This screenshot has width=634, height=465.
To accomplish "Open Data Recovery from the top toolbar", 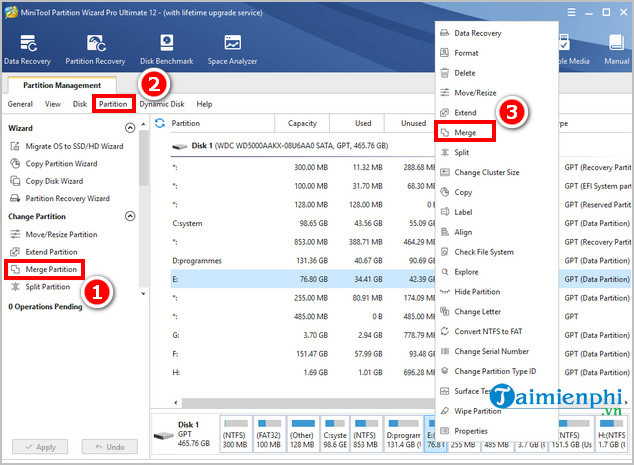I will click(x=27, y=49).
